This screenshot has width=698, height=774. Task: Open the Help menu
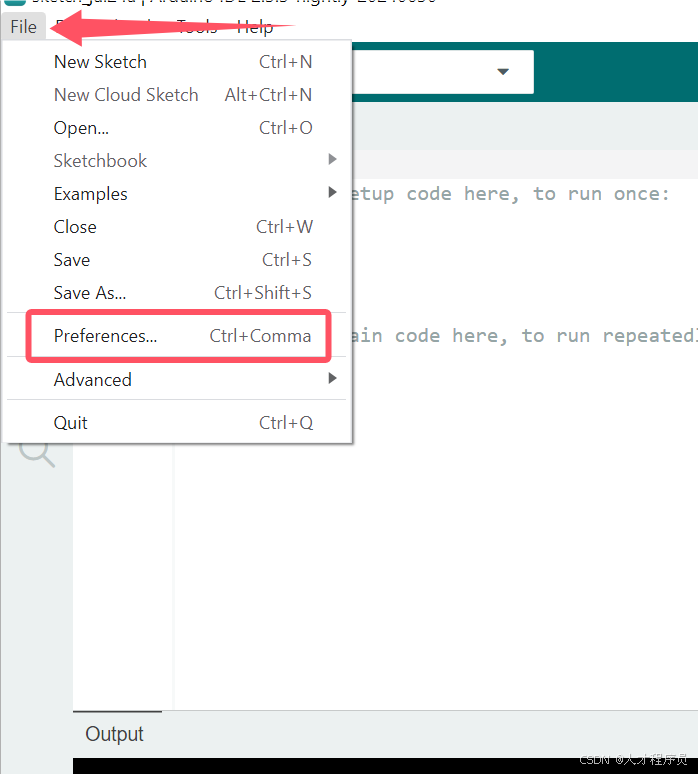click(x=255, y=27)
